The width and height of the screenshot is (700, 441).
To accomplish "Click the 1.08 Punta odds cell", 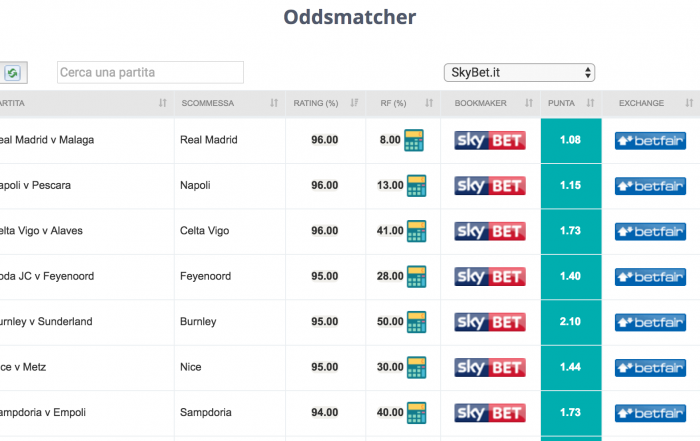I will [571, 140].
